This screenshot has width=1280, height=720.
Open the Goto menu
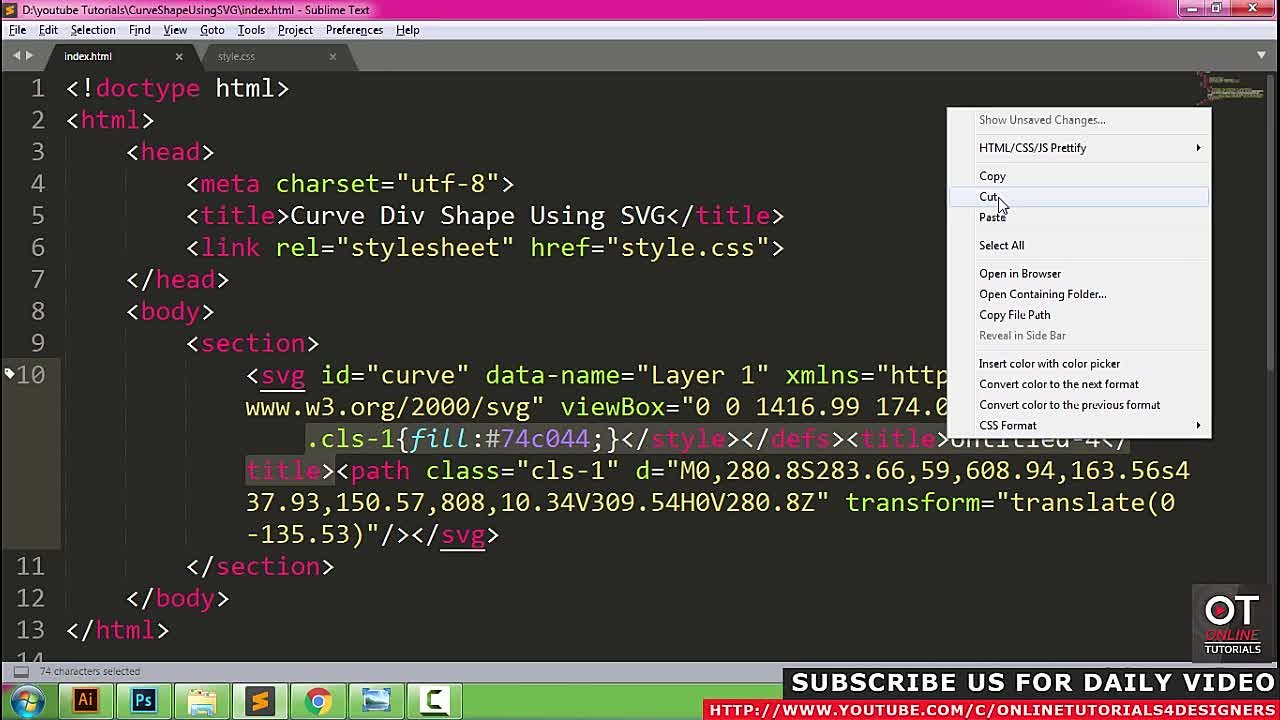click(x=212, y=30)
